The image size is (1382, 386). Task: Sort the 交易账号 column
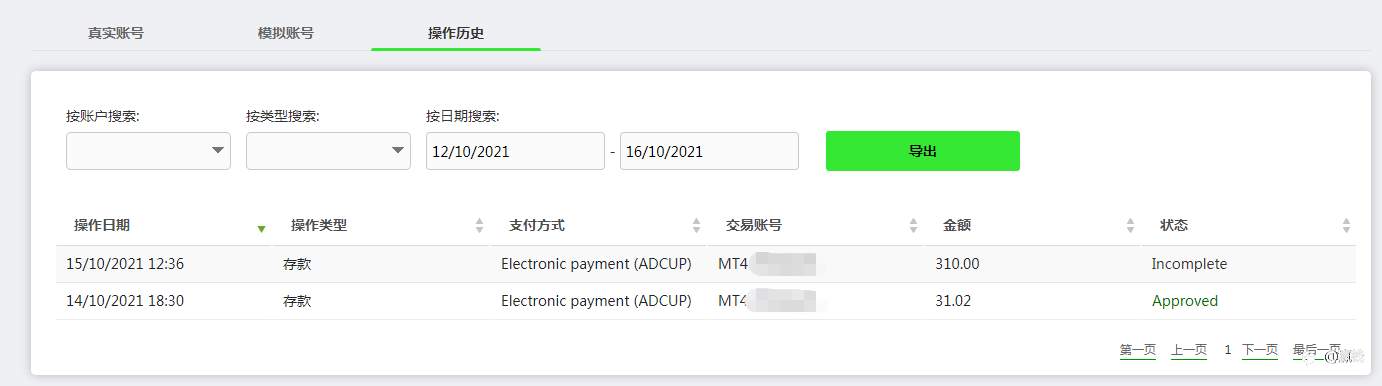coord(913,226)
